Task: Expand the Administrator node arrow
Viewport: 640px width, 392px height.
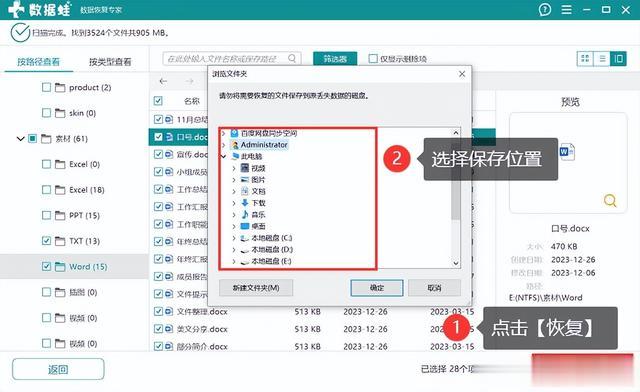Action: pyautogui.click(x=223, y=145)
